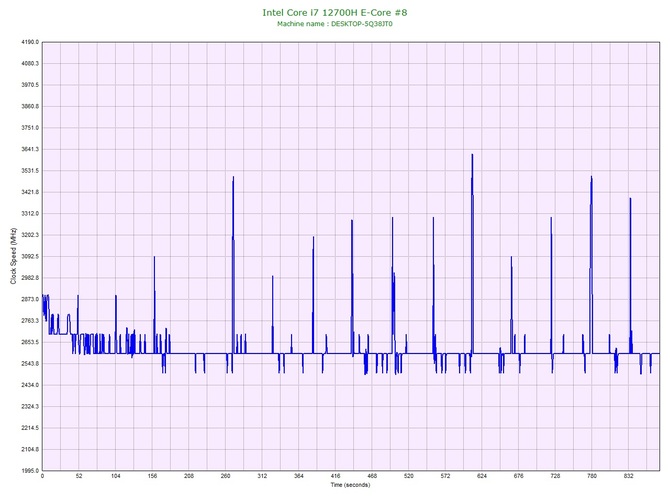Click the 3202.3 y-axis value
Image resolution: width=670 pixels, height=502 pixels.
30,235
